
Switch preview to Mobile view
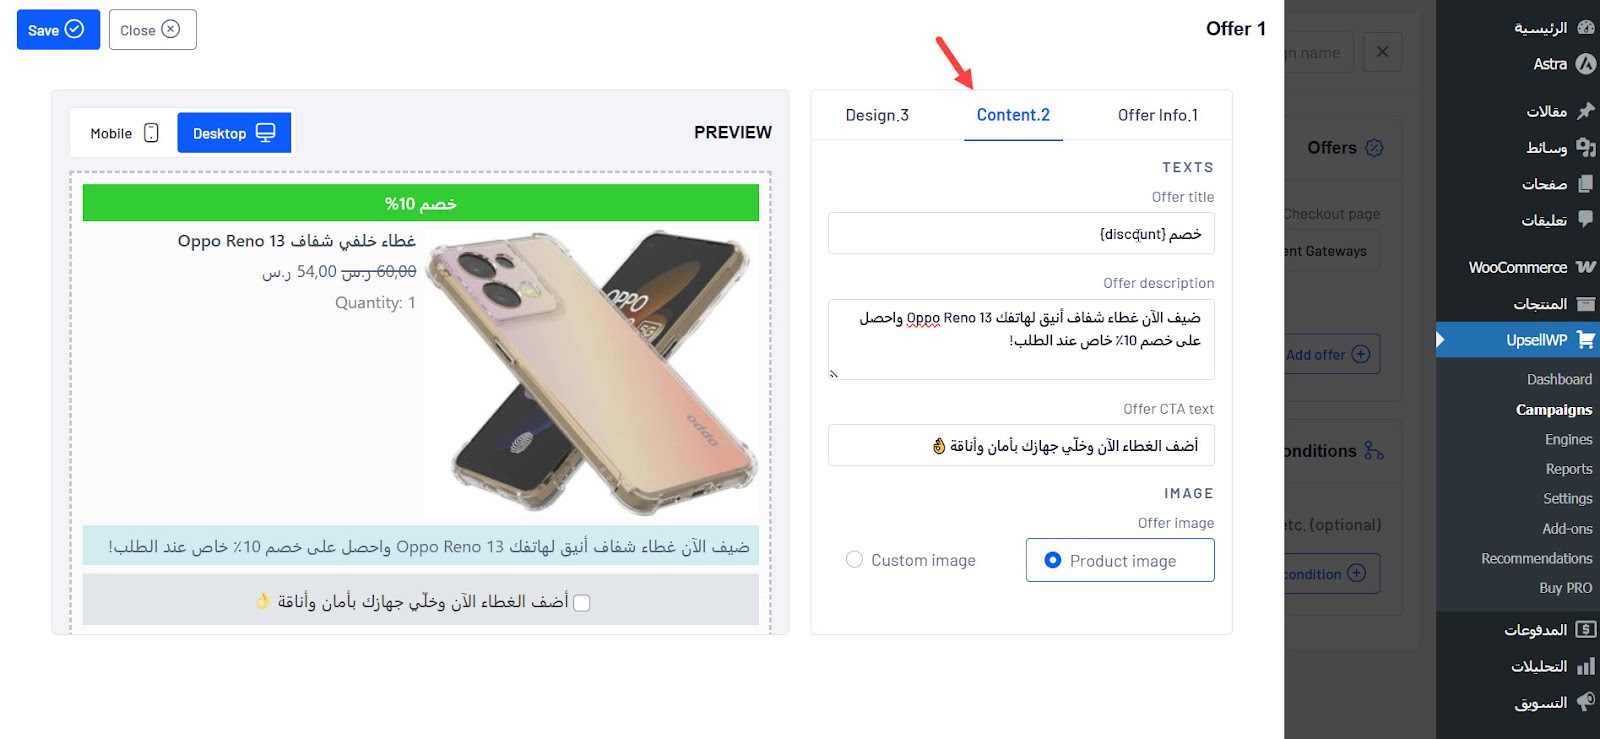click(x=124, y=133)
